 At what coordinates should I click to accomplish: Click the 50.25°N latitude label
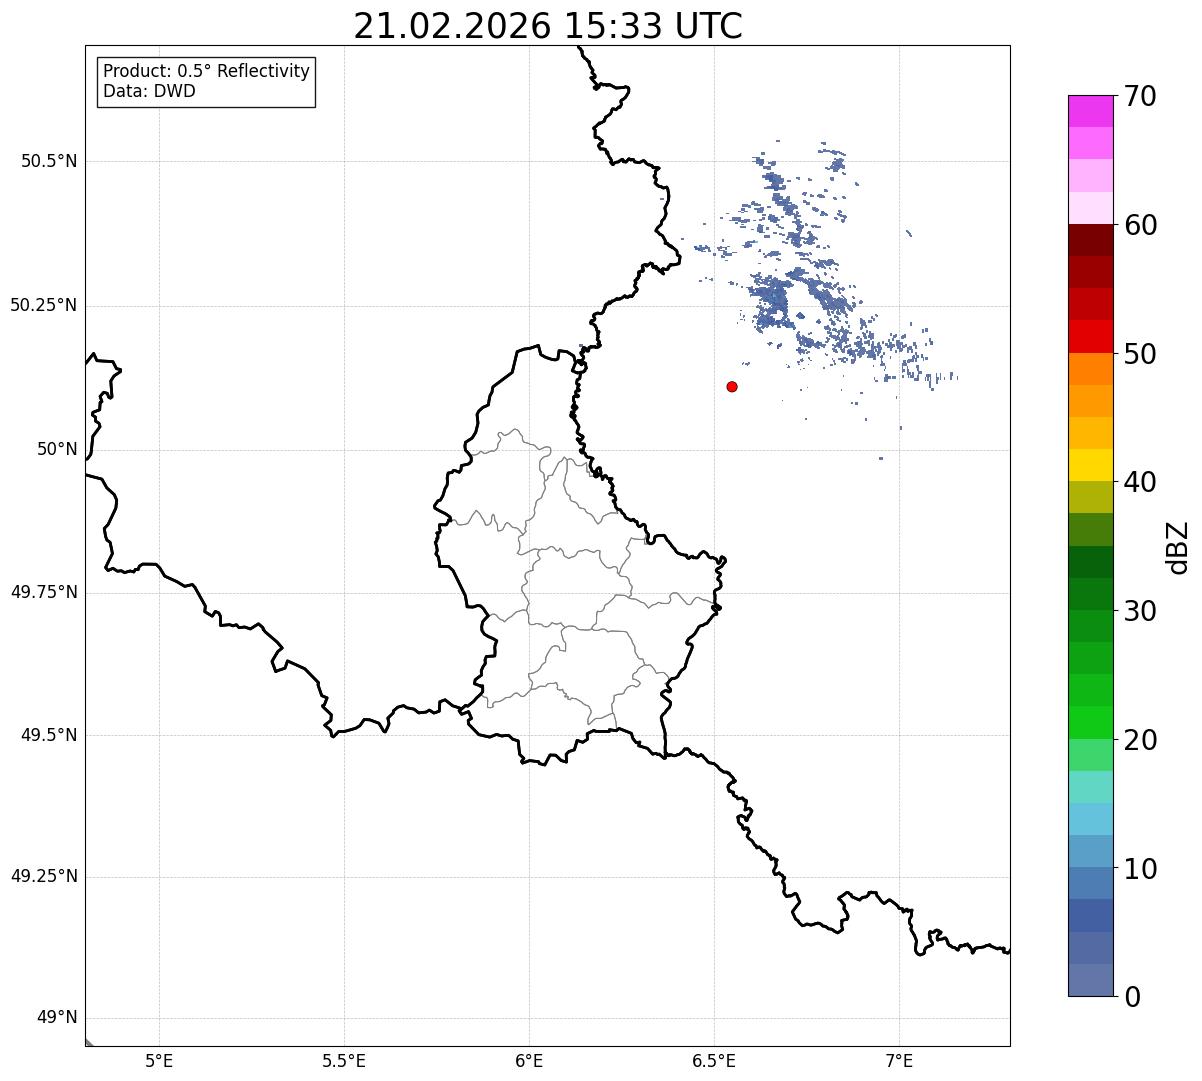(44, 305)
